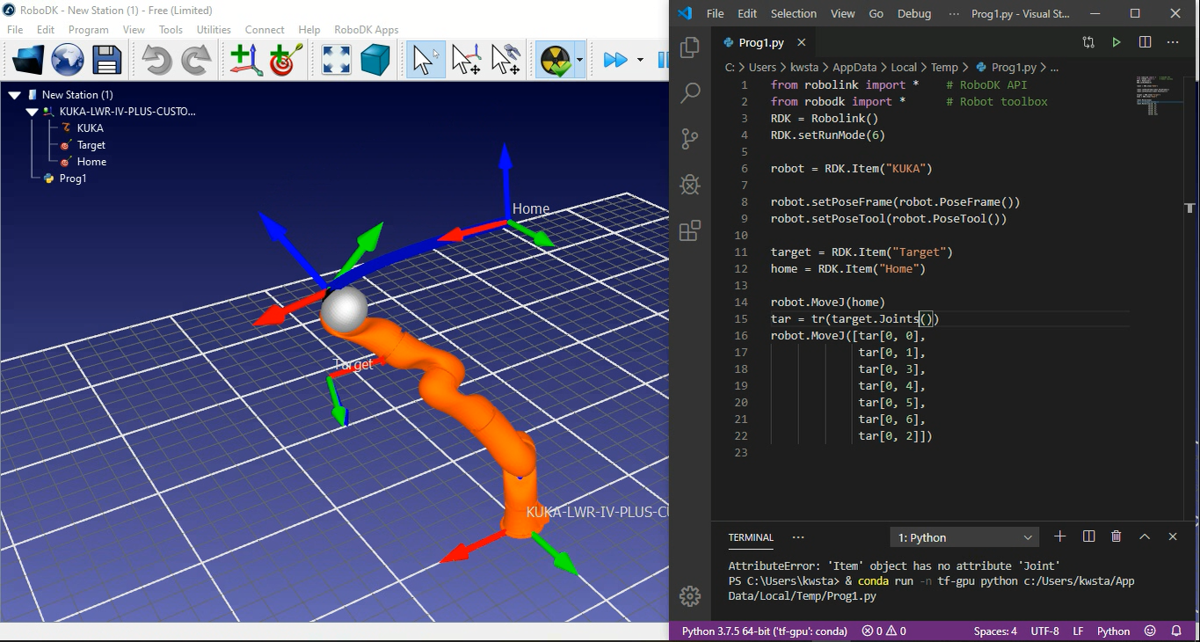Save the station with floppy disk icon
The width and height of the screenshot is (1200, 642).
point(107,60)
